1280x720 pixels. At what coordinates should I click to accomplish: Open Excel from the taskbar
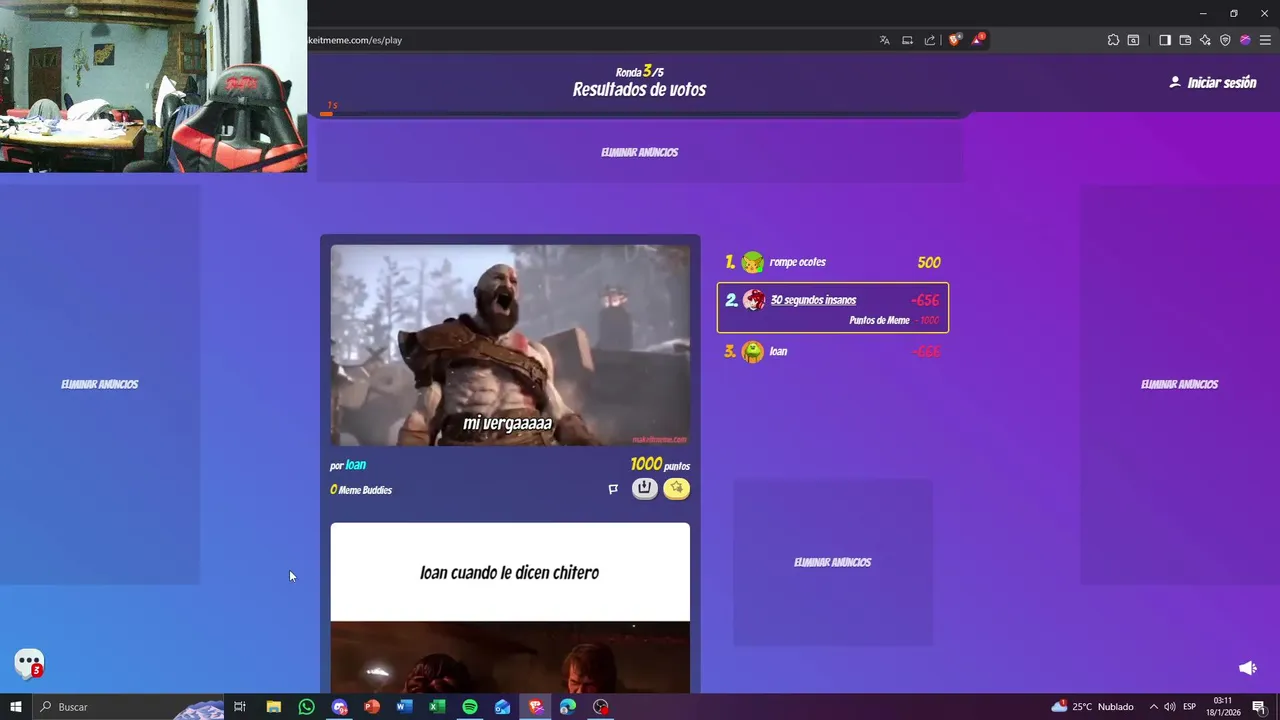tap(437, 707)
